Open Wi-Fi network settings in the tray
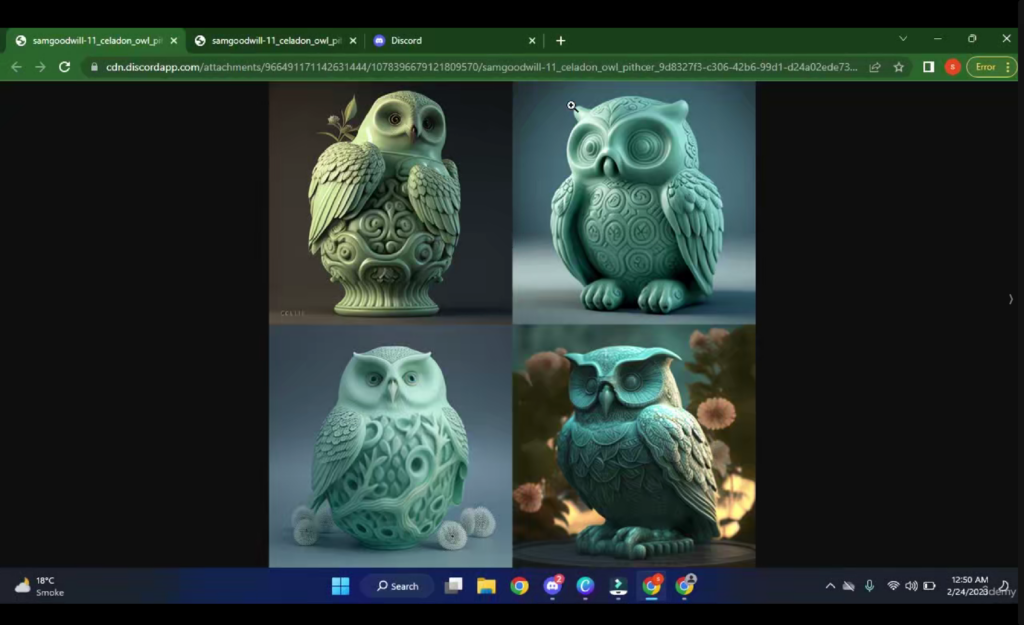1024x625 pixels. click(893, 586)
